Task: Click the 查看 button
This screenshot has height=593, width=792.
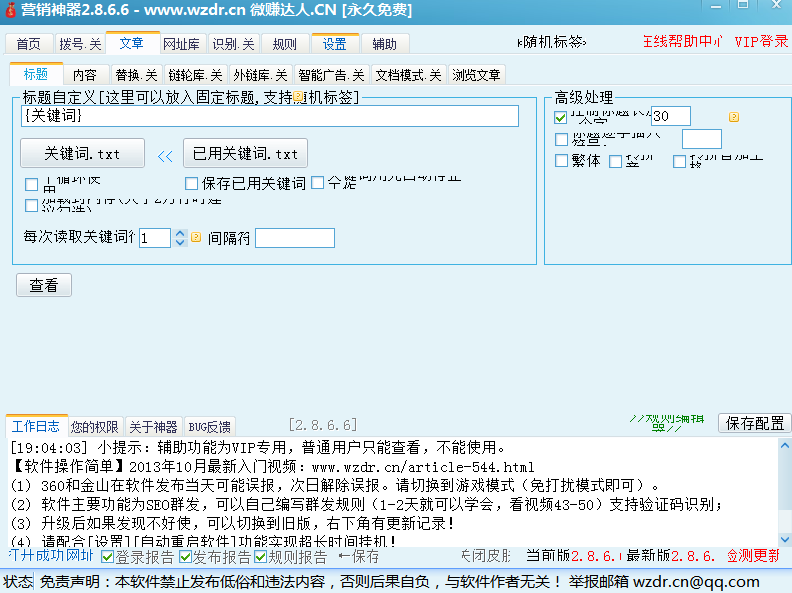Action: pyautogui.click(x=44, y=285)
